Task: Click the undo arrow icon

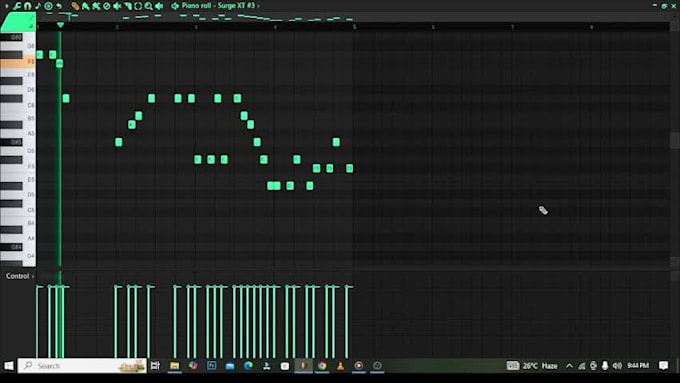Action: (59, 6)
